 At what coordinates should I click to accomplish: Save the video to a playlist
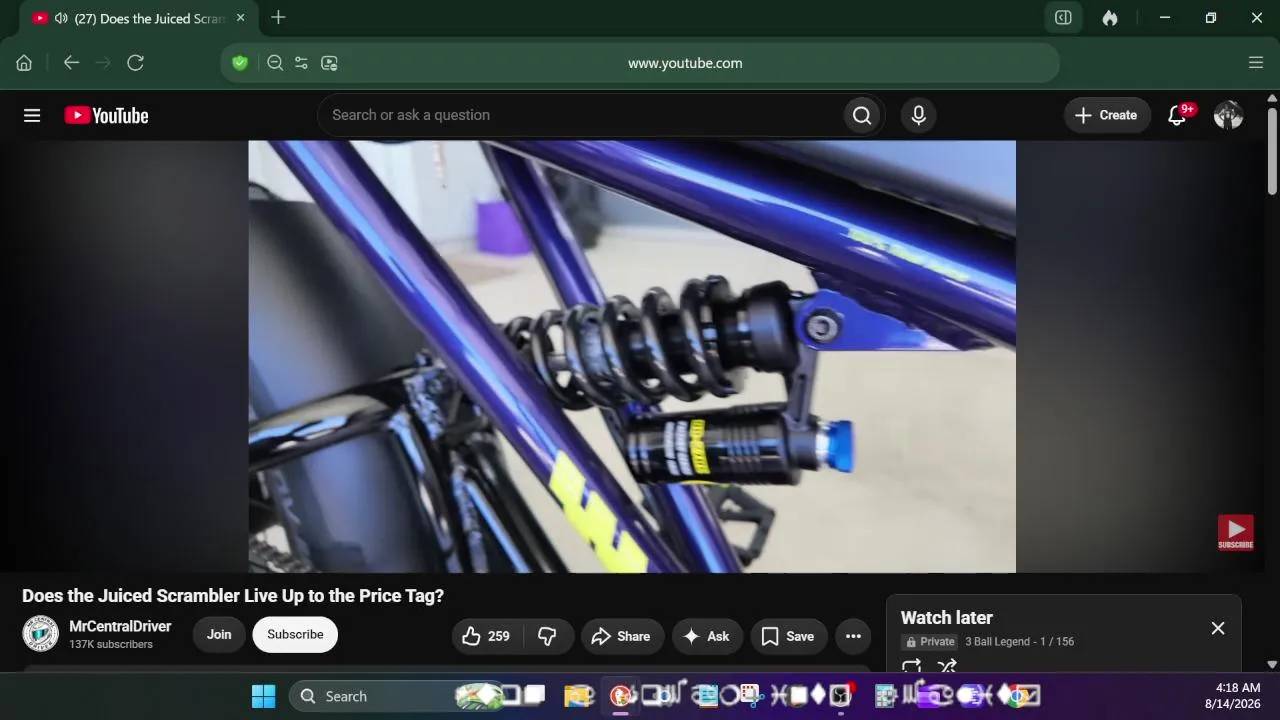[x=788, y=636]
